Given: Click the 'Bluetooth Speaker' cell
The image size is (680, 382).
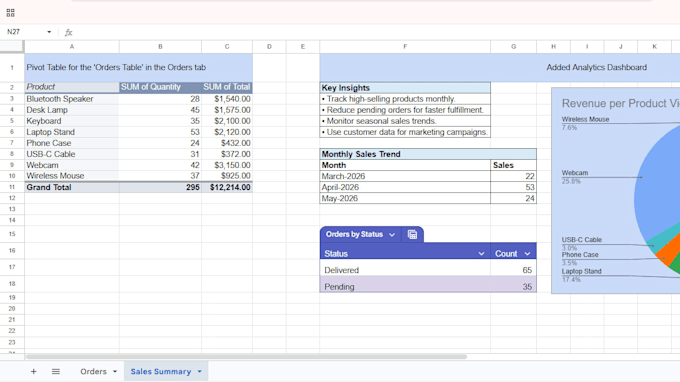Looking at the screenshot, I should (x=72, y=99).
